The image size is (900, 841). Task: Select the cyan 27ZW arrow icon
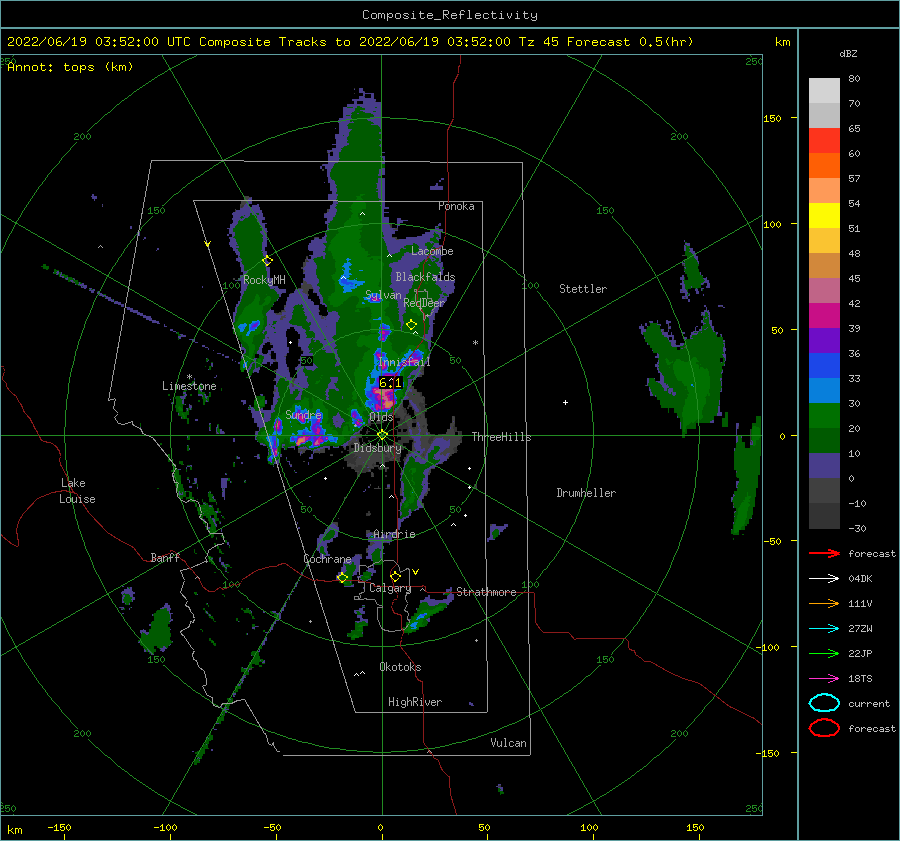coord(824,629)
